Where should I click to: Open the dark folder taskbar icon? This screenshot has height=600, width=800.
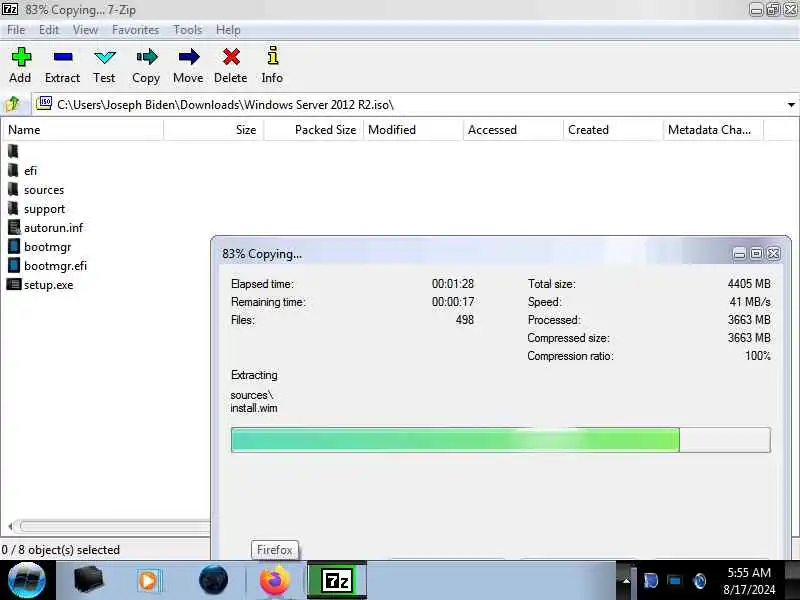point(89,581)
